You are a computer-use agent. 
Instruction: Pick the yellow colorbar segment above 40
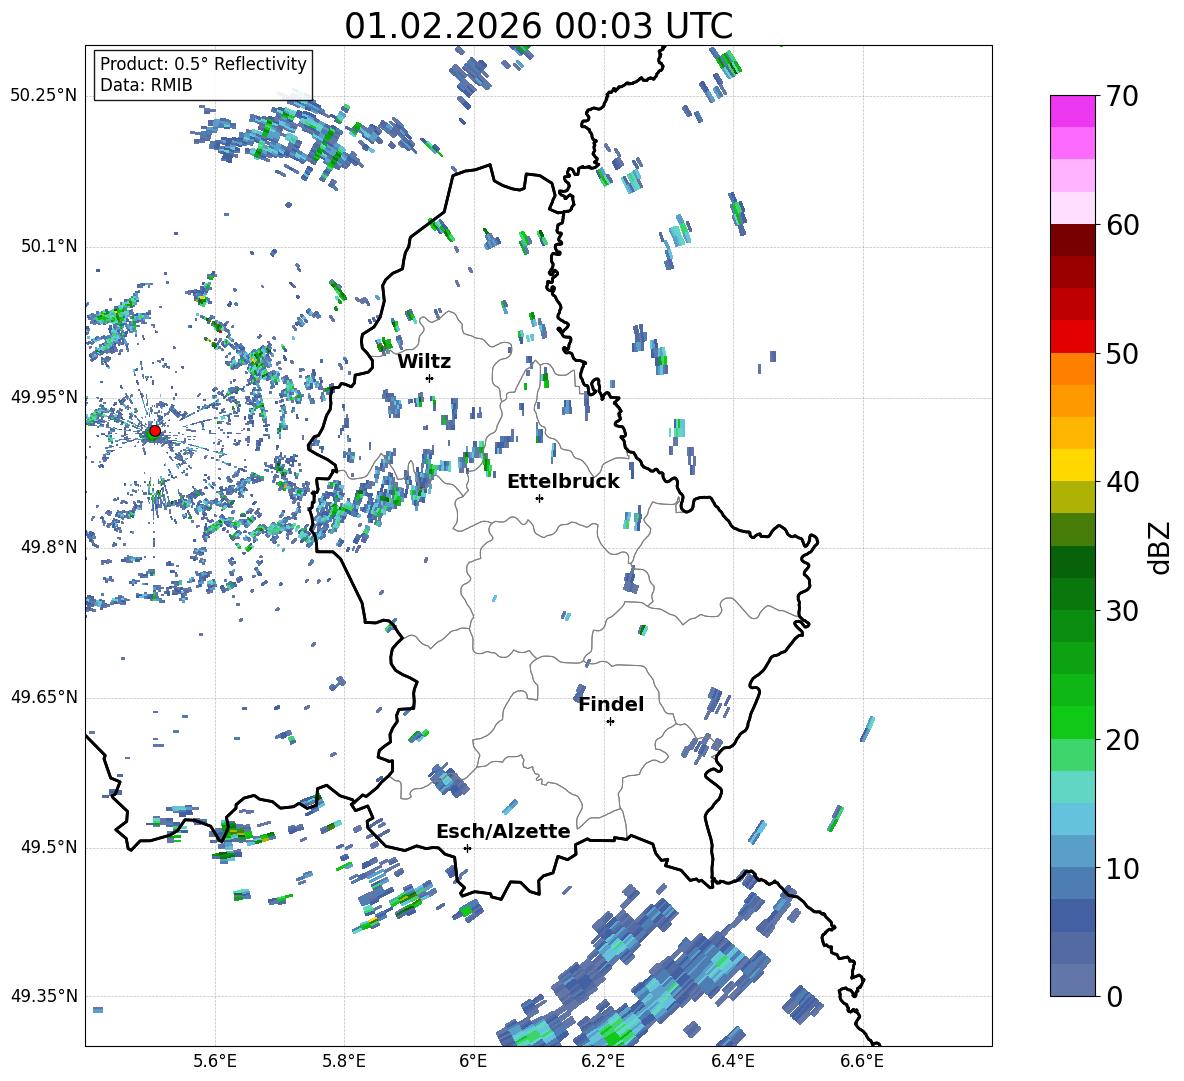1072,465
